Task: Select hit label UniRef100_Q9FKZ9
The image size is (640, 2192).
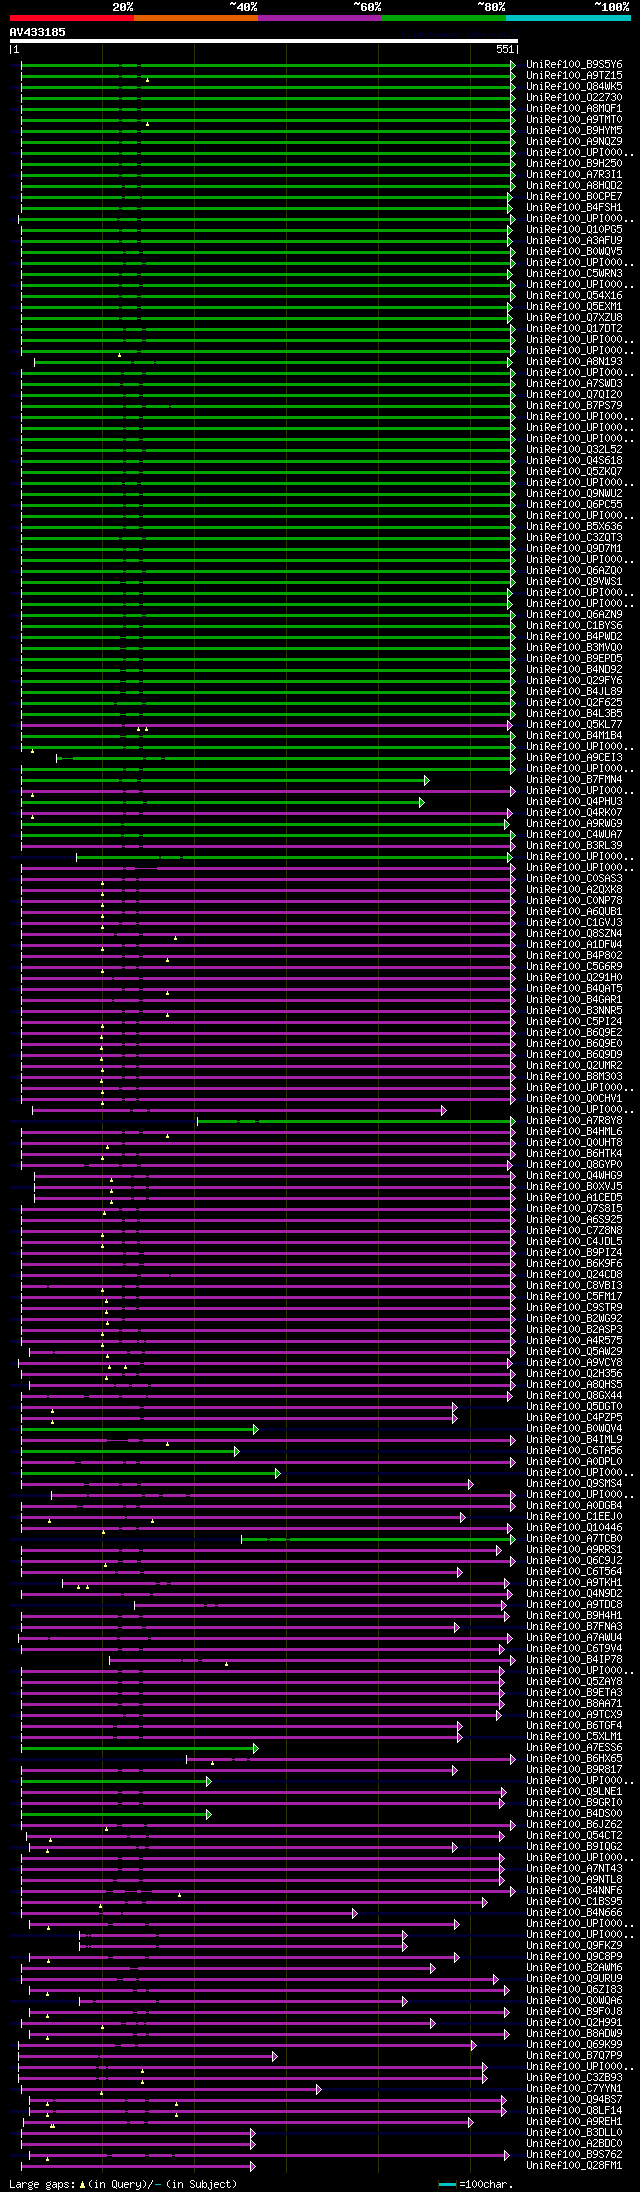Action: [574, 1945]
